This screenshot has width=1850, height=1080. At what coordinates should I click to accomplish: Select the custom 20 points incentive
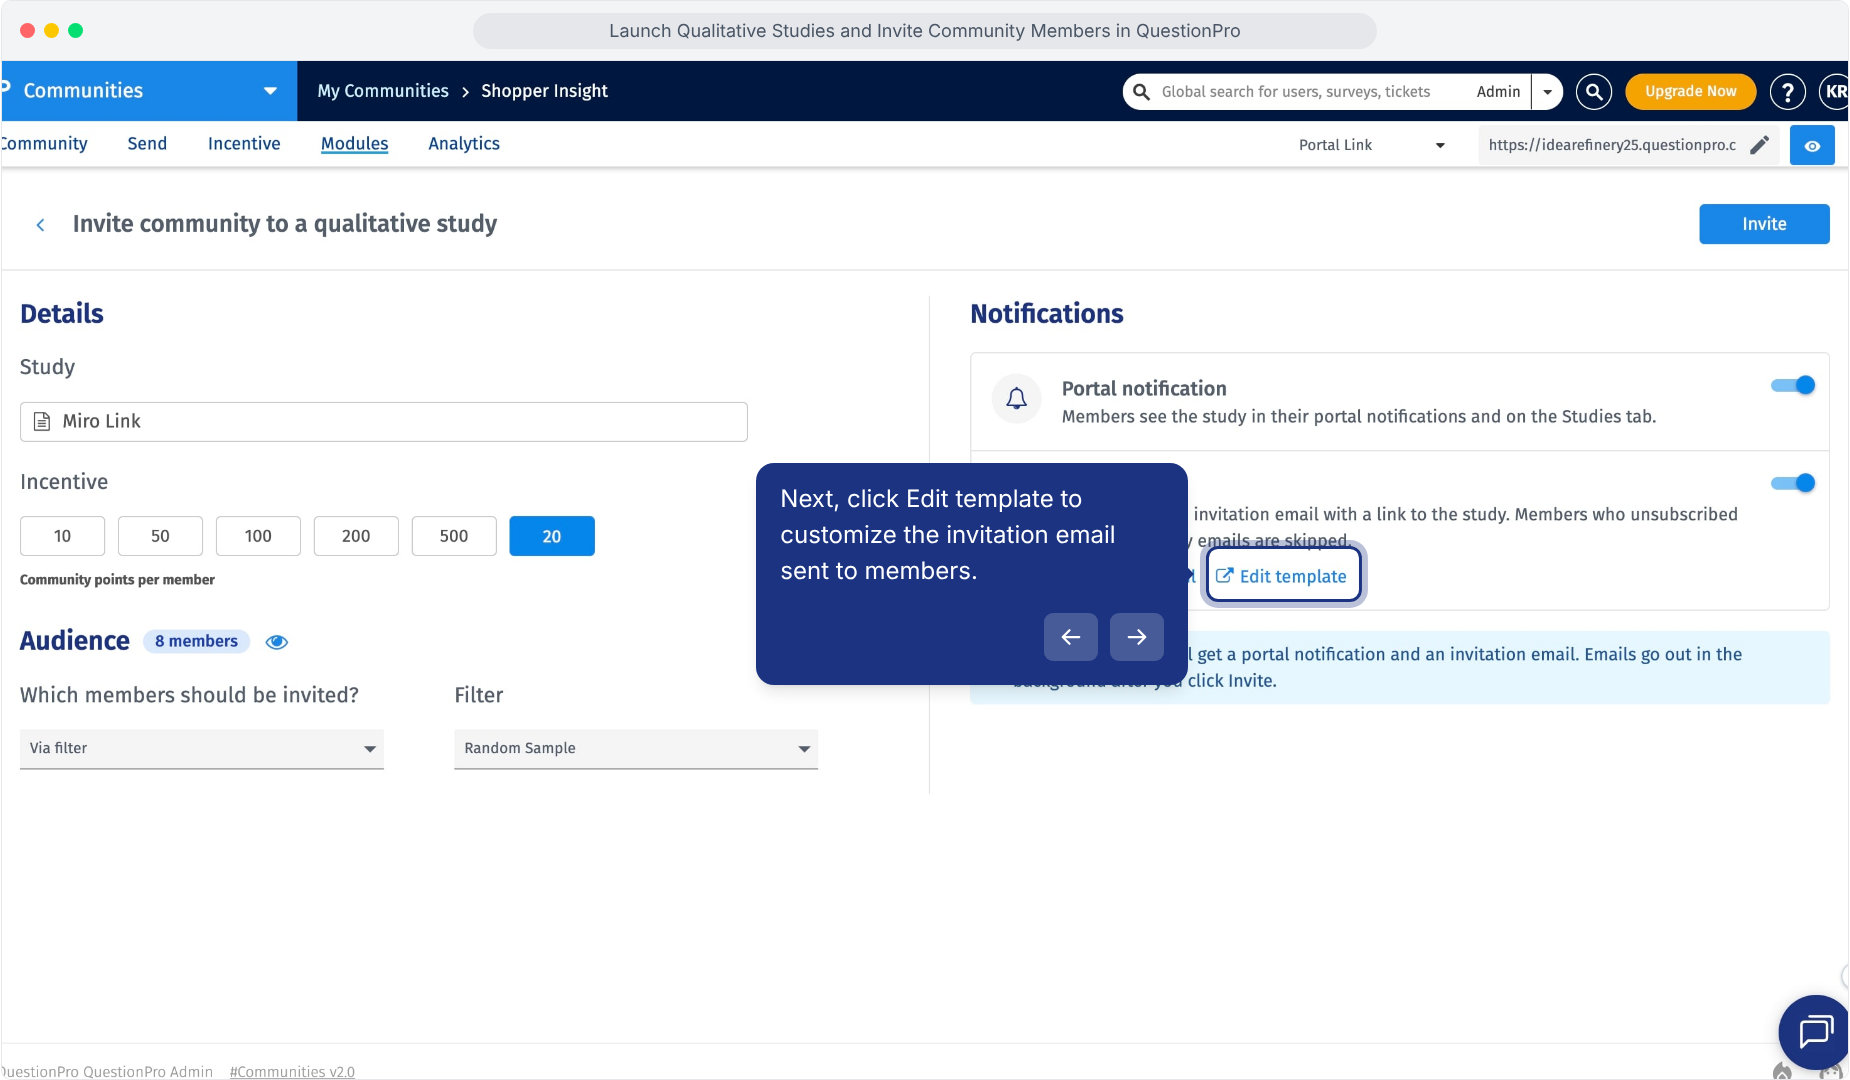(x=552, y=536)
